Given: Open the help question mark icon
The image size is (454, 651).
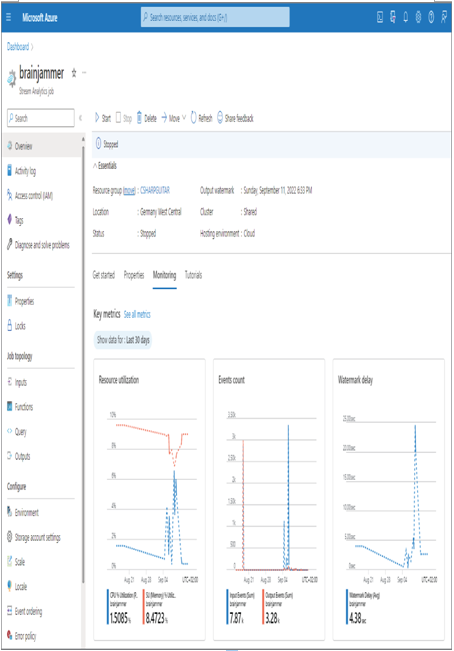Looking at the screenshot, I should pos(431,17).
